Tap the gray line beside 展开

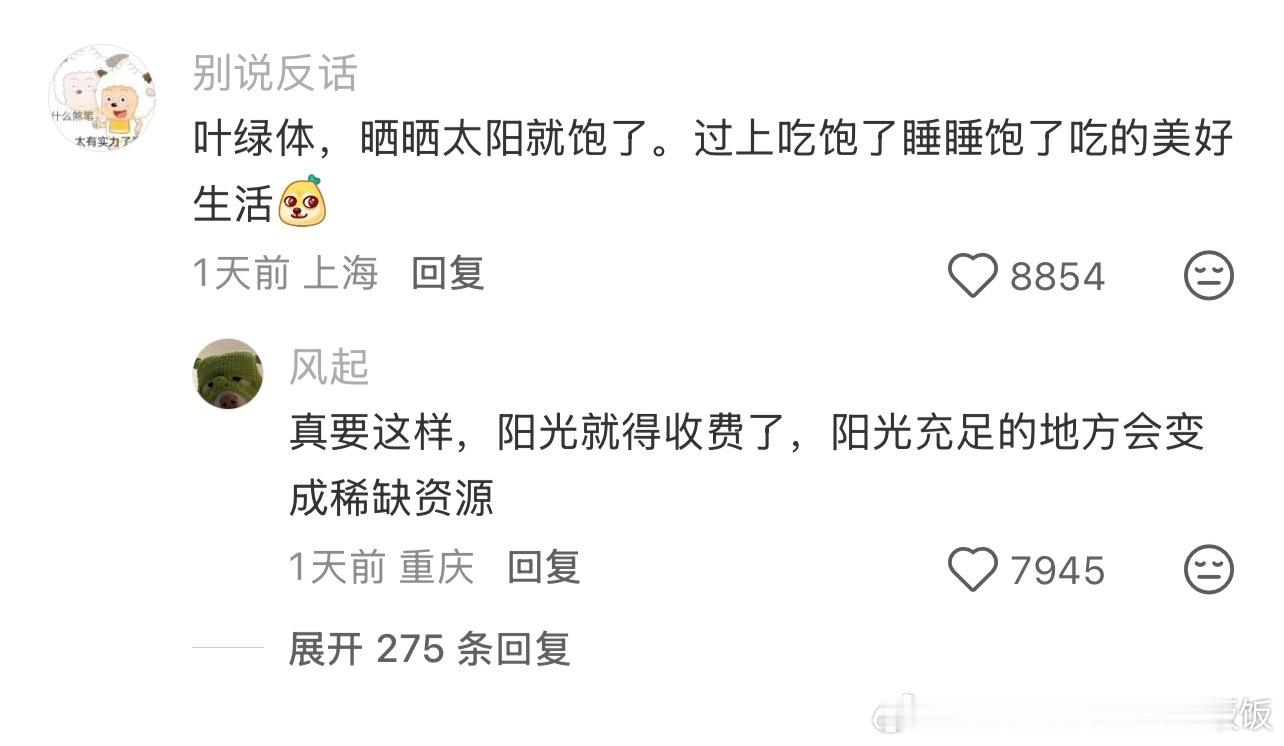point(228,649)
